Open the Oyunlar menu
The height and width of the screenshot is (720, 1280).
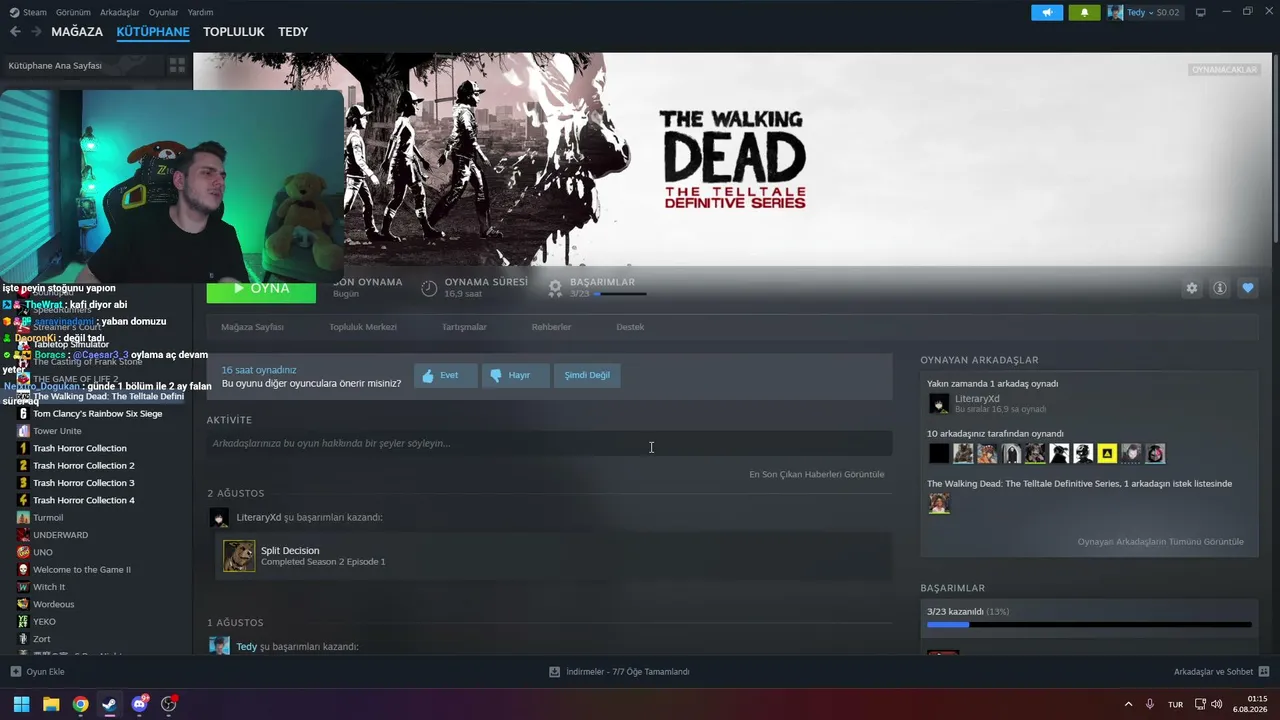click(163, 12)
